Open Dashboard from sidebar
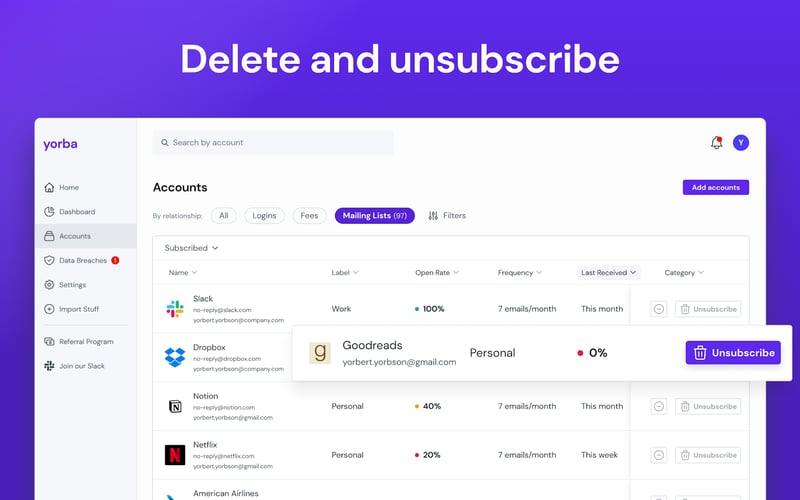Viewport: 800px width, 500px height. (70, 212)
